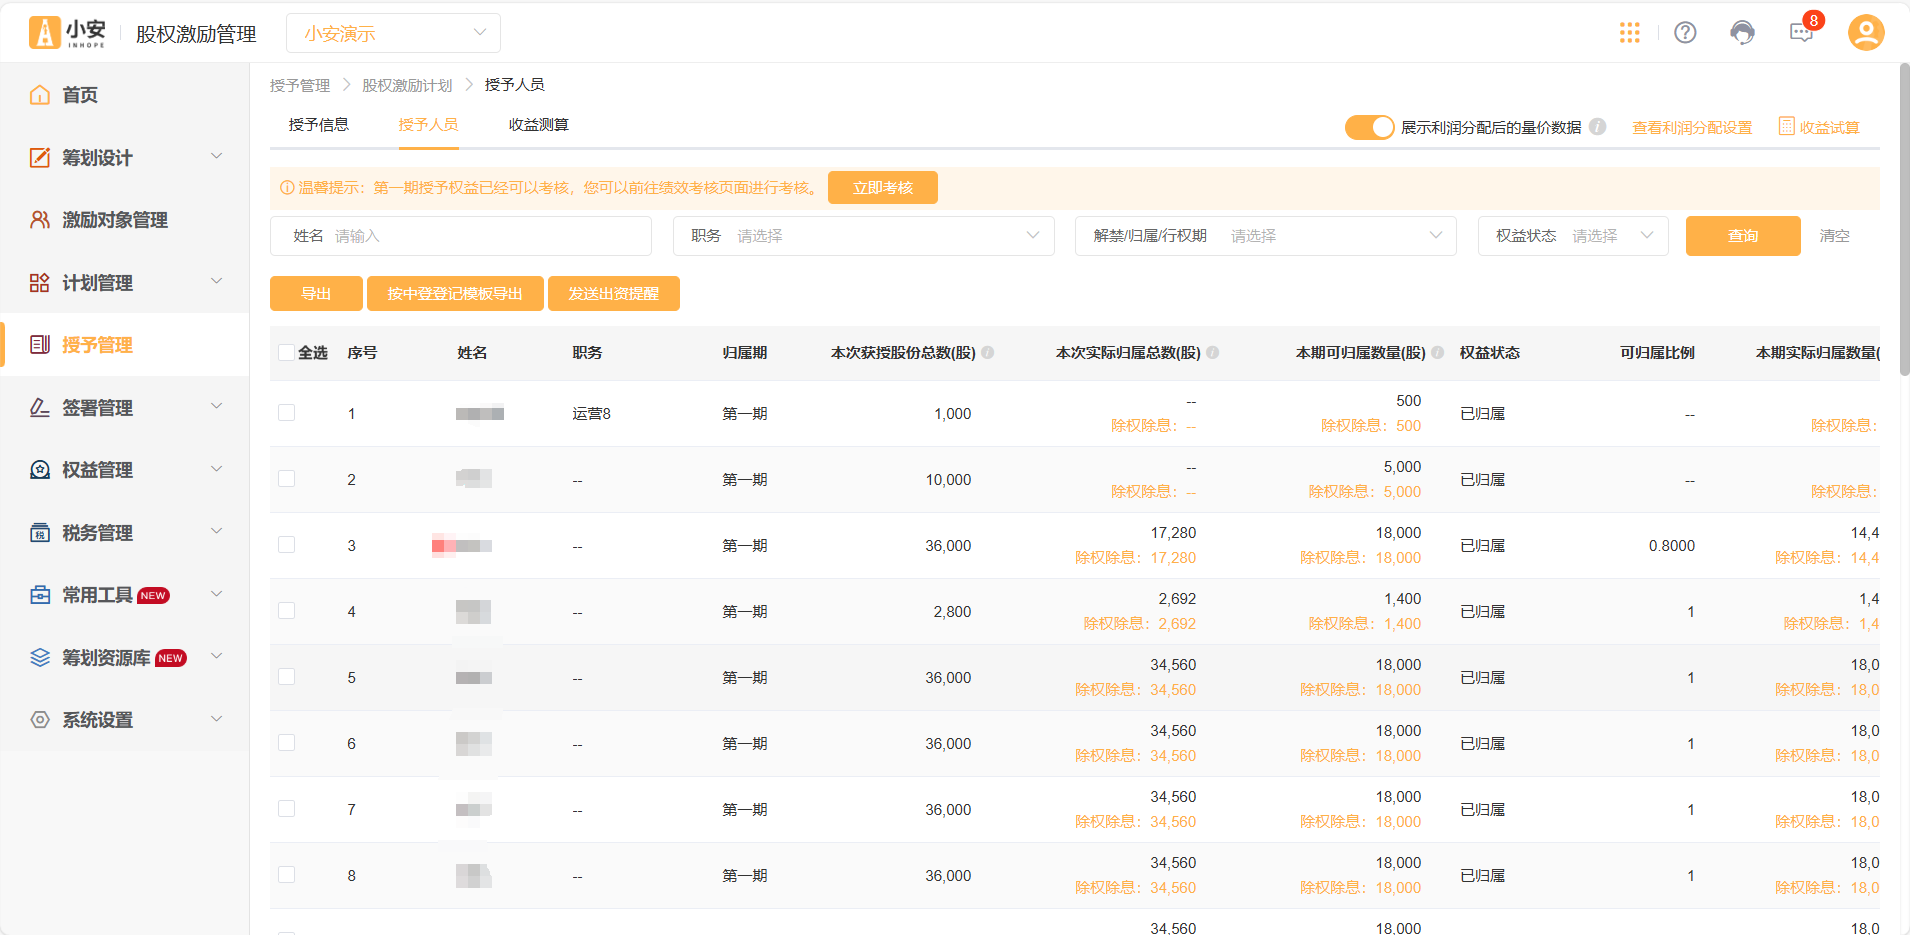Expand the 税务管理 sidebar menu
Screen dimensions: 1910x935
tap(216, 531)
